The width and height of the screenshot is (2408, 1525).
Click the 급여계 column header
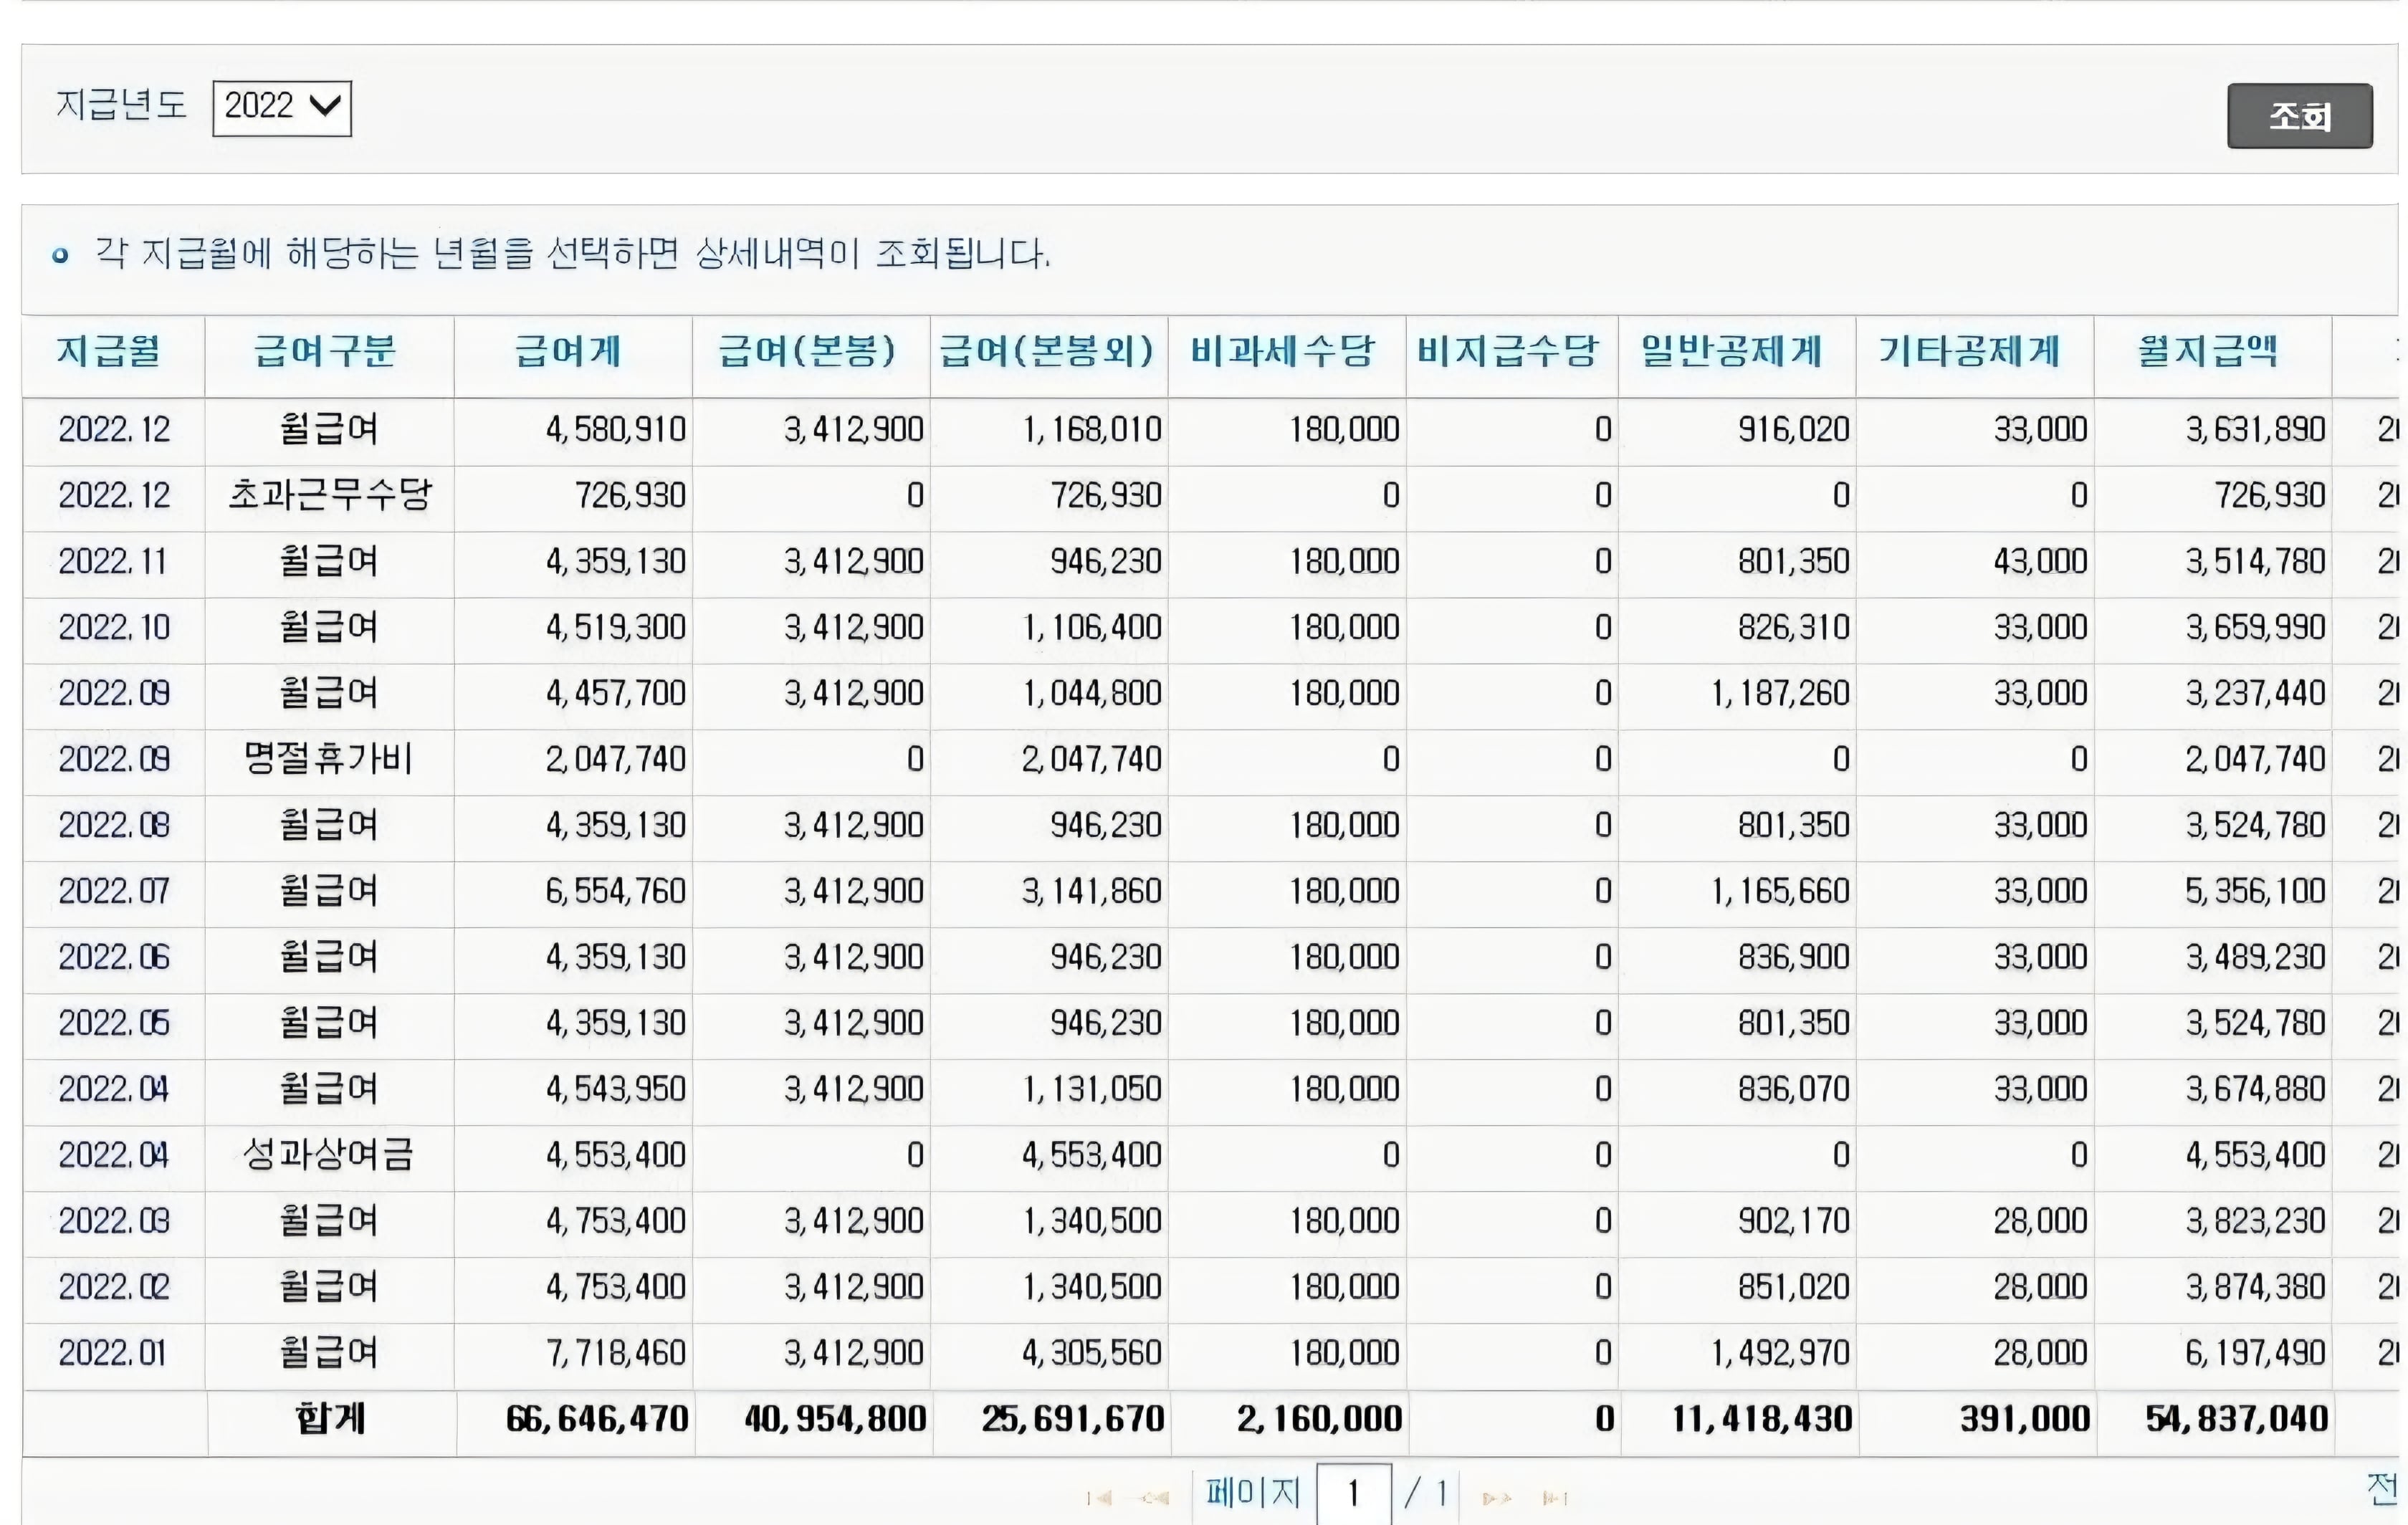[568, 351]
